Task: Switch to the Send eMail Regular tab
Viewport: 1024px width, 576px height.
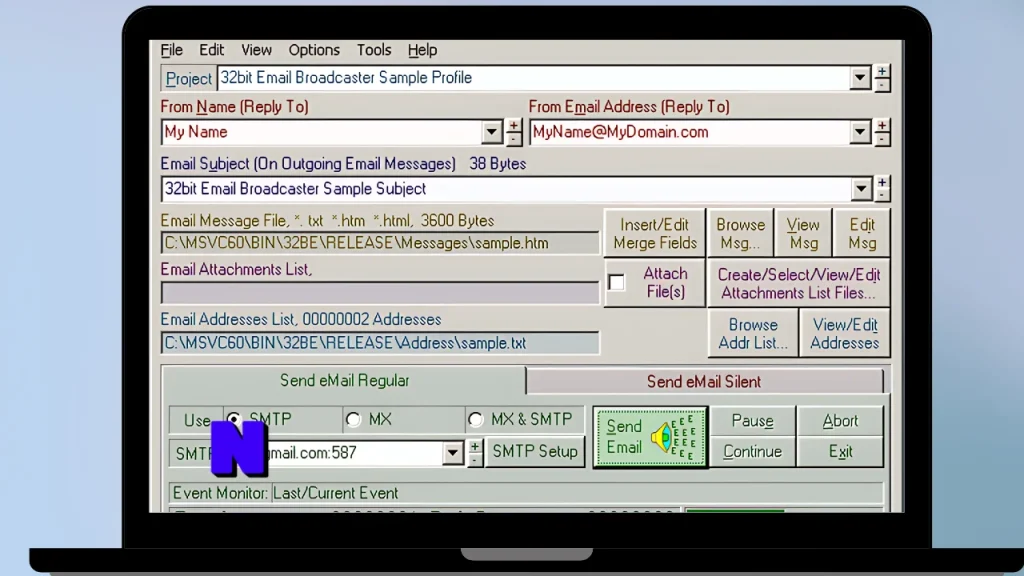Action: [344, 381]
